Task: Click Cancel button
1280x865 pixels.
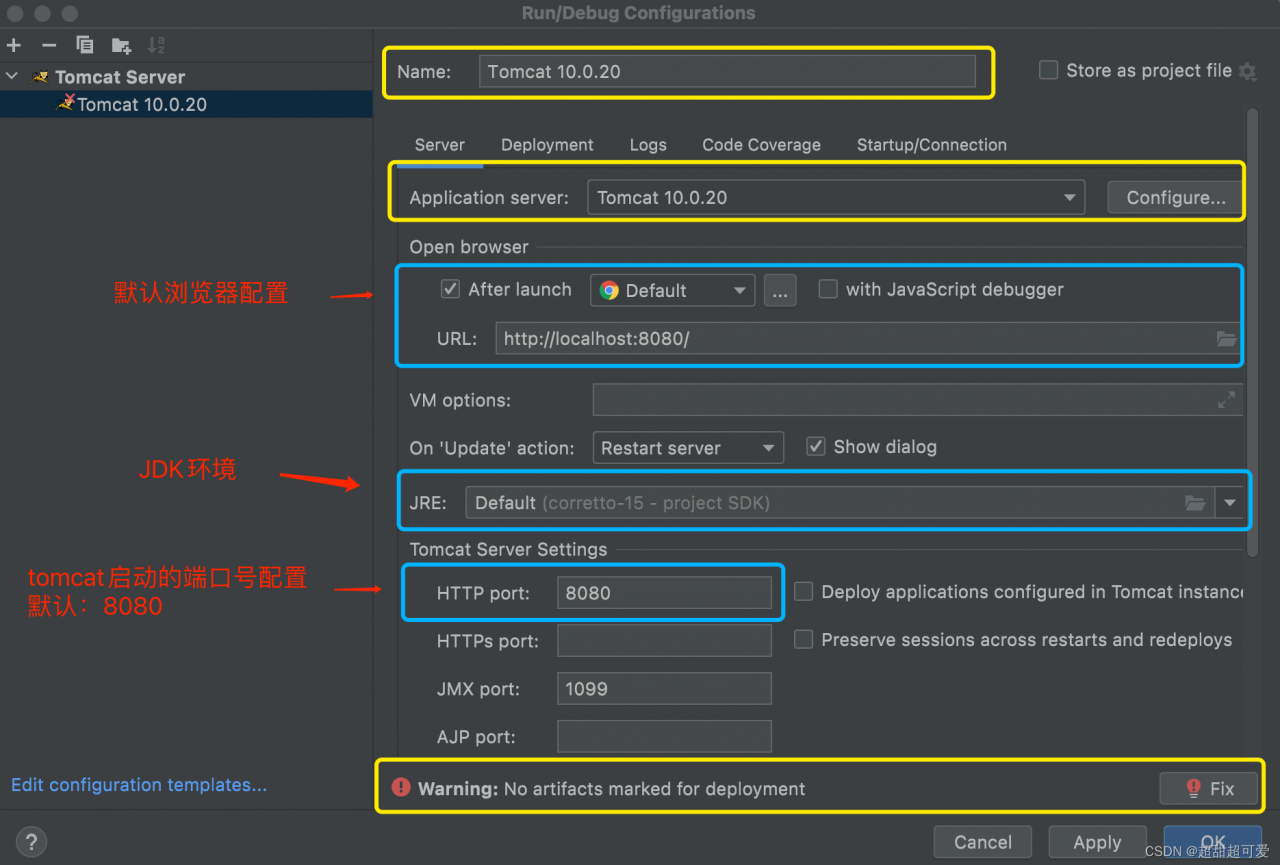Action: point(983,842)
